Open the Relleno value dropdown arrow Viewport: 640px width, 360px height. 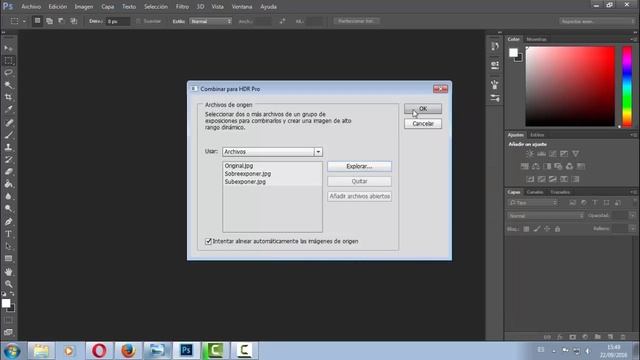(x=632, y=229)
